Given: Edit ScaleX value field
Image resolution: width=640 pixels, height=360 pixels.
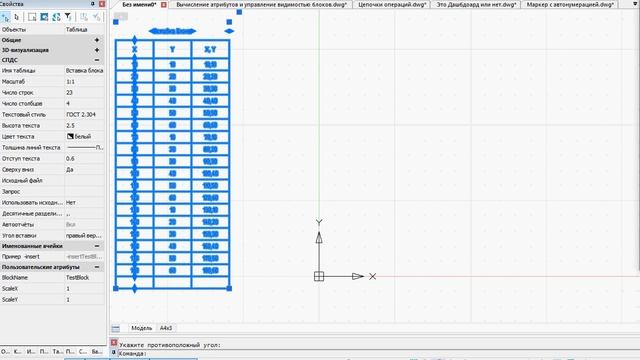Looking at the screenshot, I should [84, 289].
